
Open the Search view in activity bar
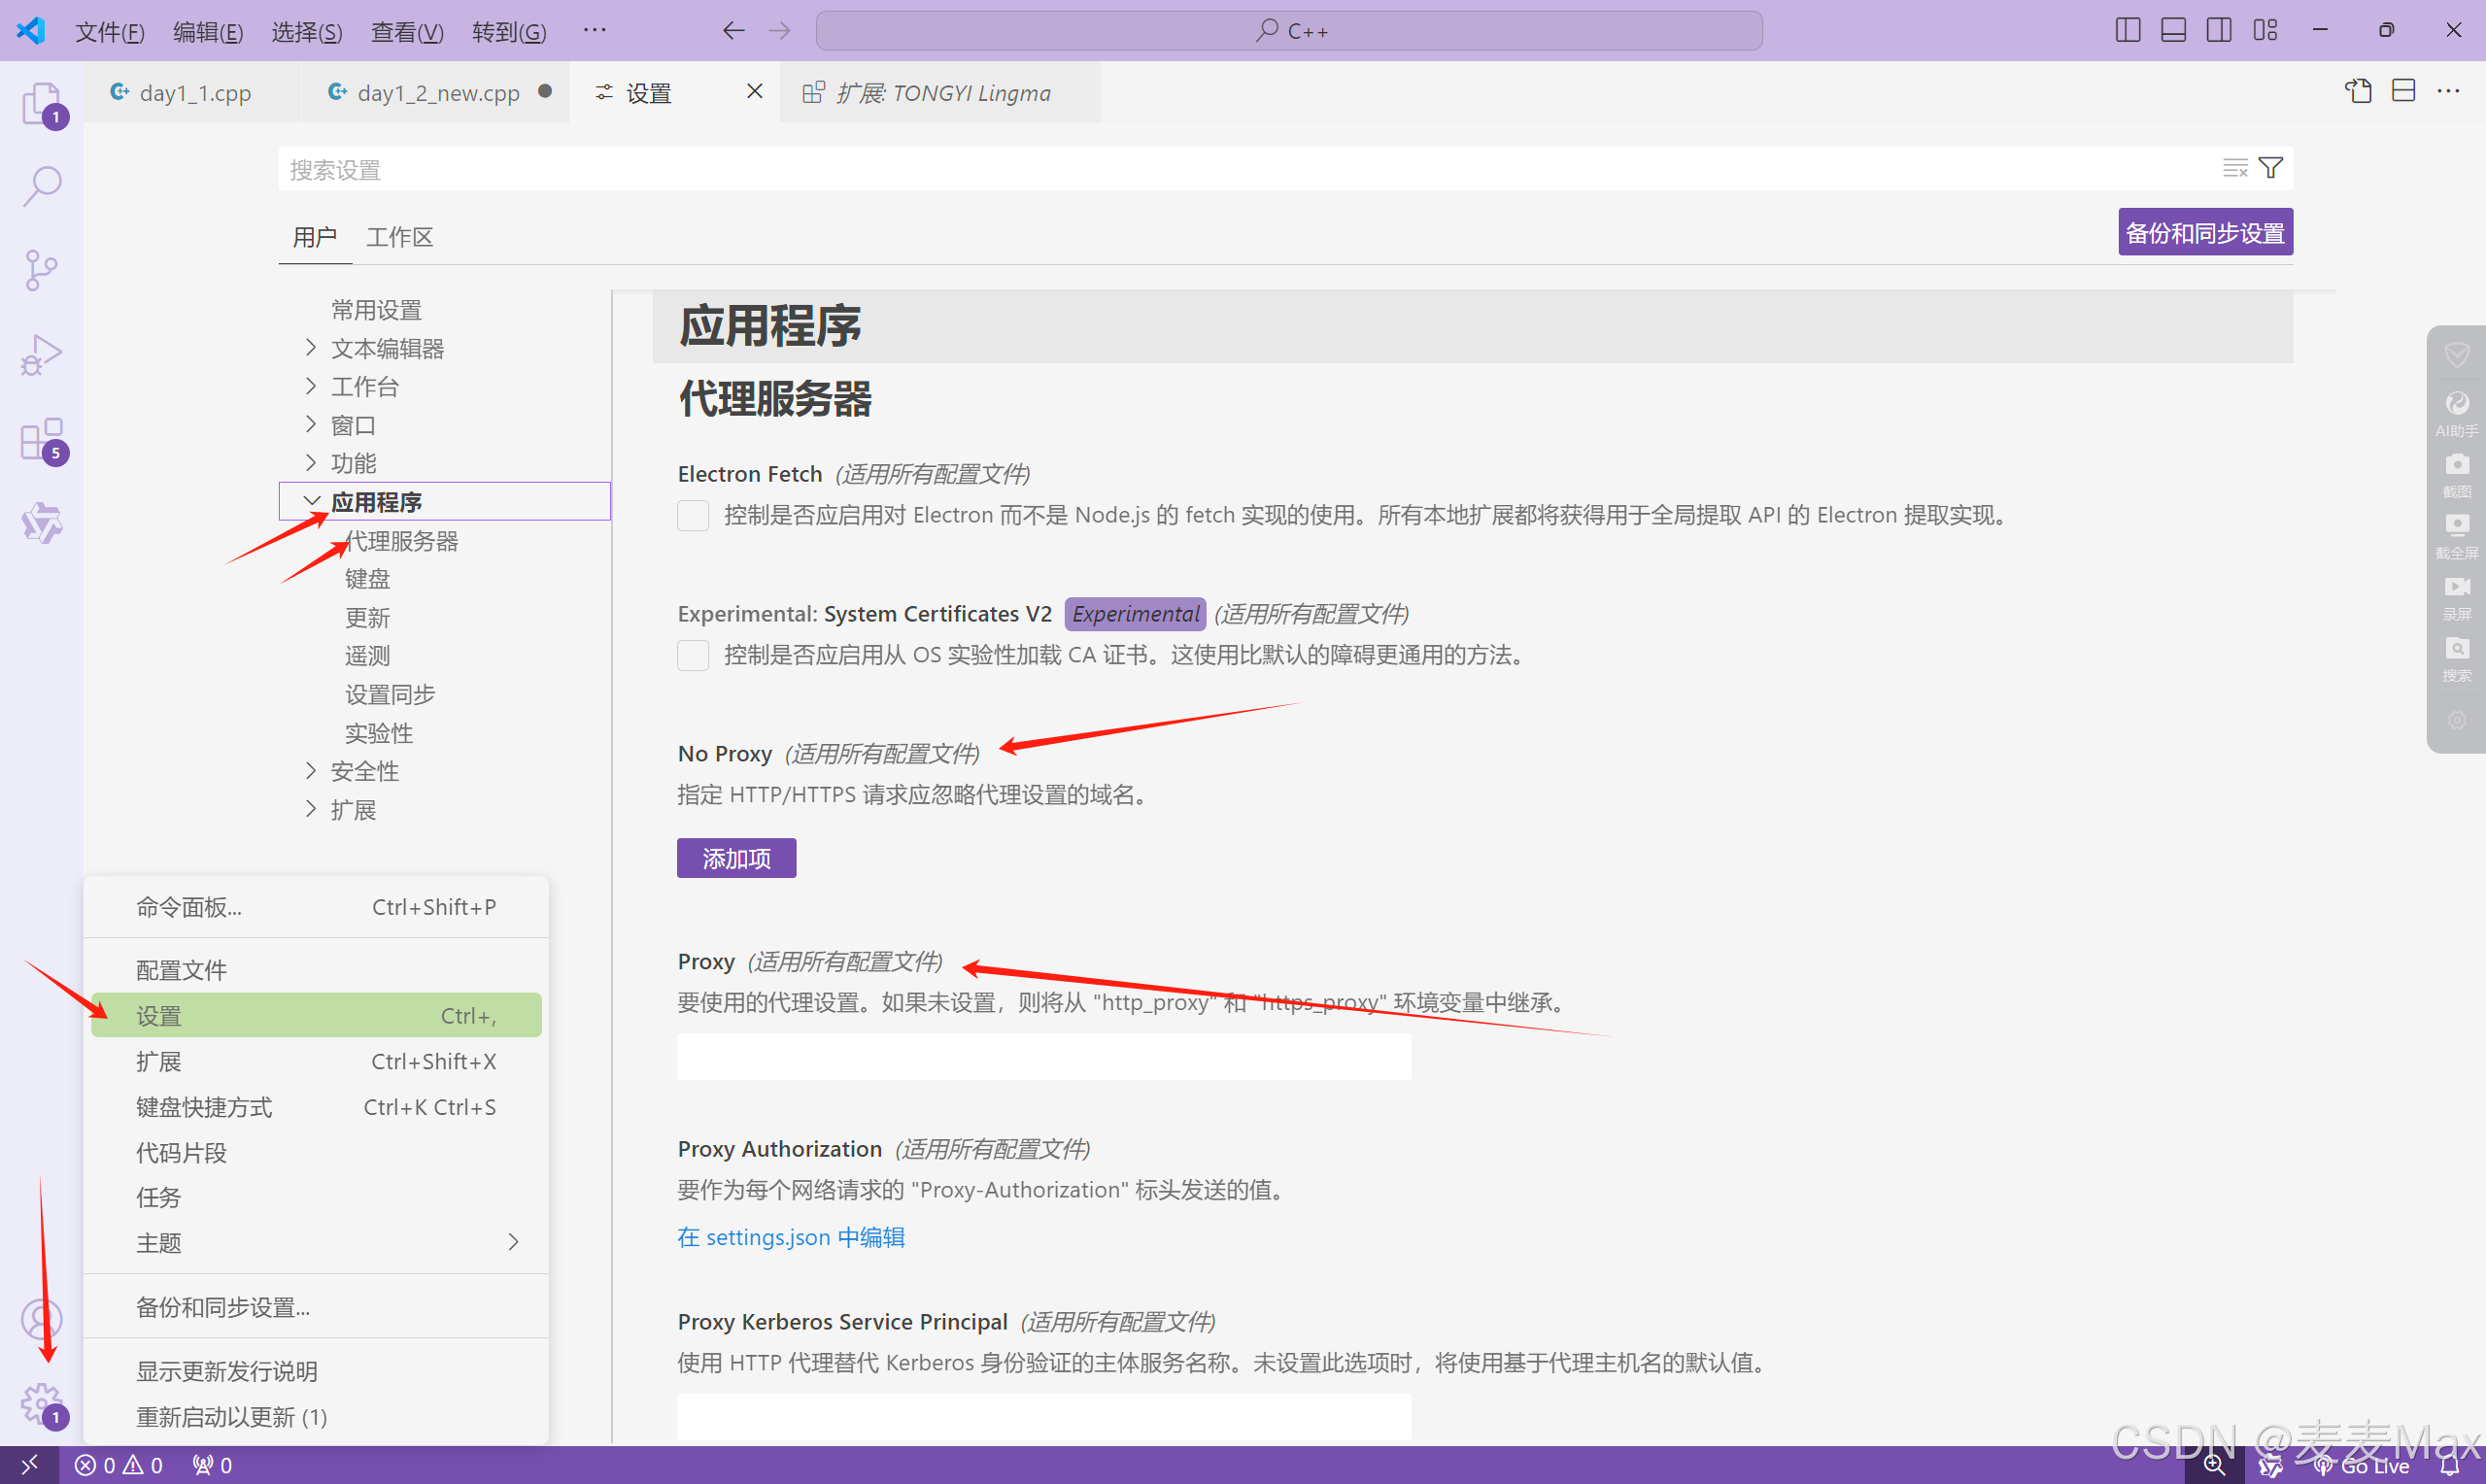point(42,186)
